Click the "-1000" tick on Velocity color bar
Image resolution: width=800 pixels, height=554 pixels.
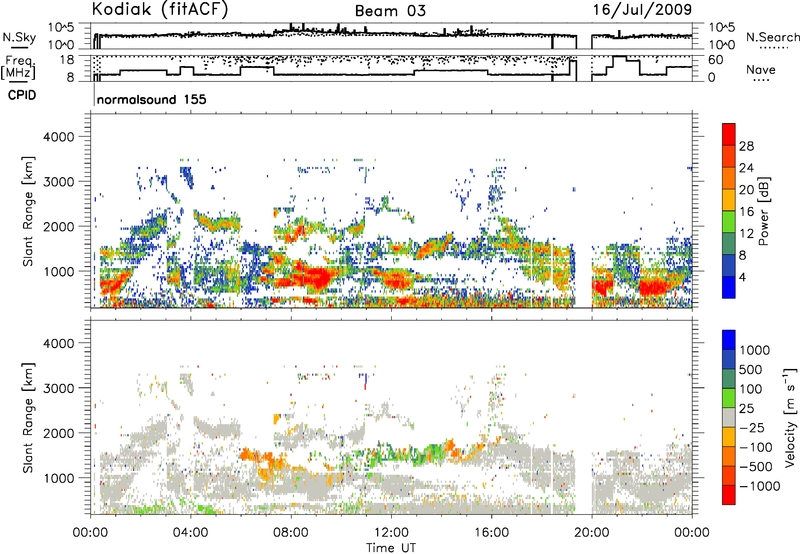(x=760, y=486)
